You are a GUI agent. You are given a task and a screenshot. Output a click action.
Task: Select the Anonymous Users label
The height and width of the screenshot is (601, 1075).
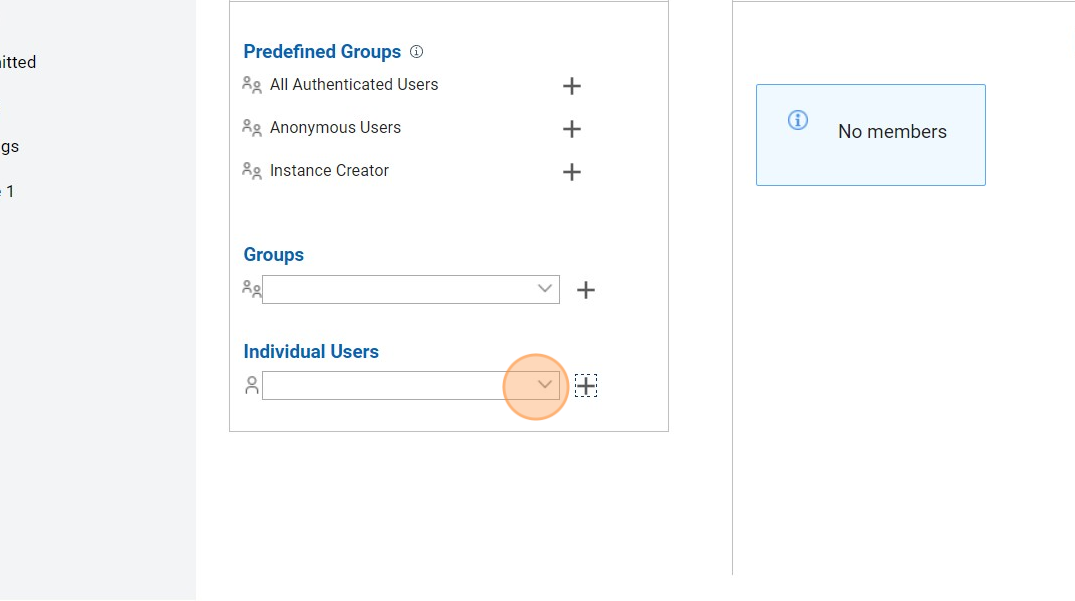click(335, 128)
